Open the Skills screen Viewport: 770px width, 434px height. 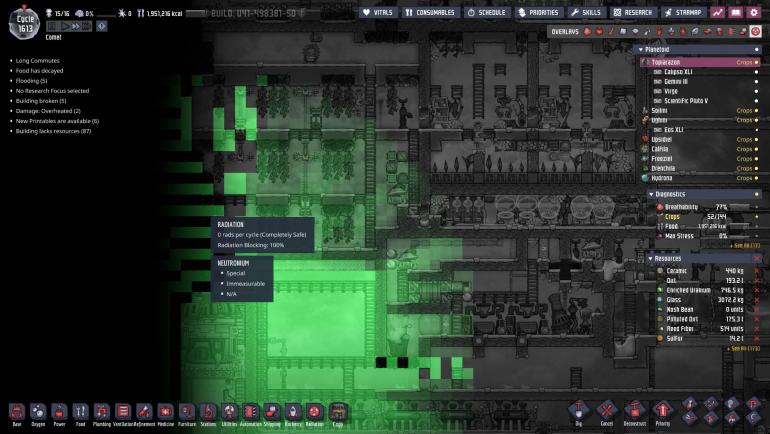[x=586, y=12]
